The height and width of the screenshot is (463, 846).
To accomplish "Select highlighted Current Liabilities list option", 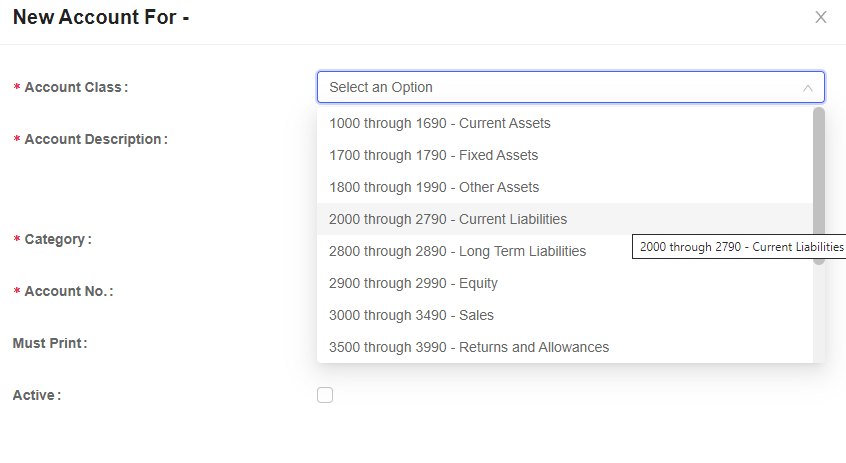I will [565, 219].
